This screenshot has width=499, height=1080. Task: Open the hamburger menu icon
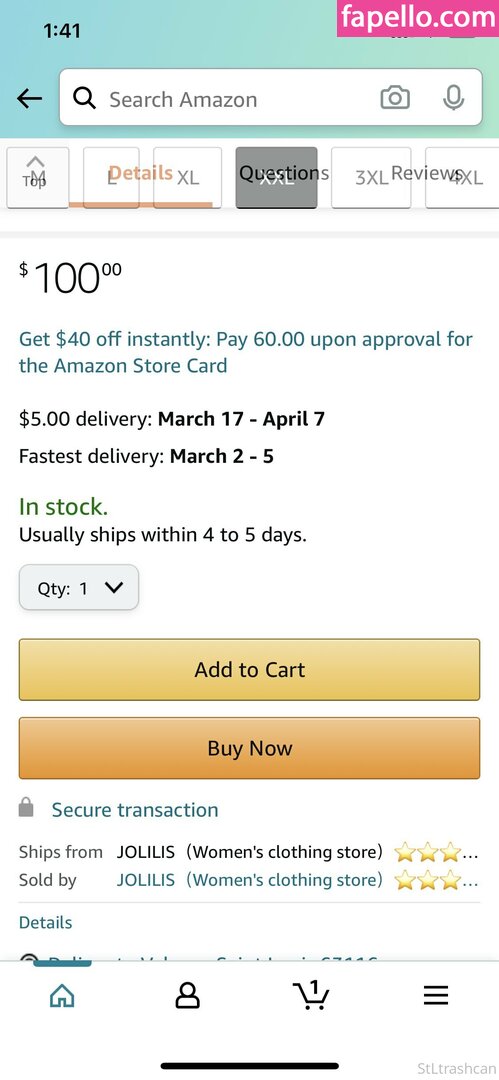coord(436,995)
